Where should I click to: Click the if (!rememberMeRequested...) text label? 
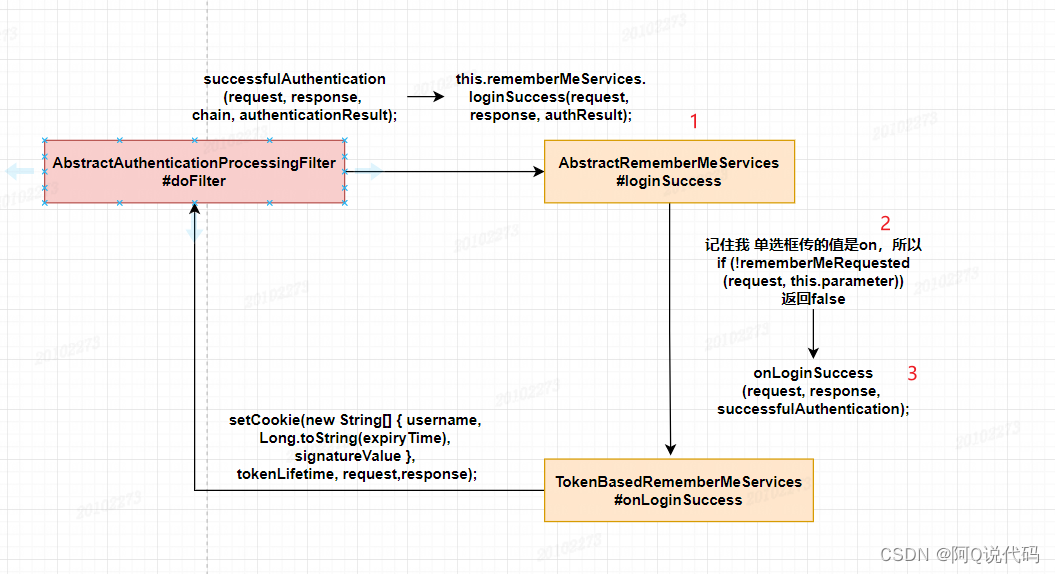pyautogui.click(x=813, y=272)
